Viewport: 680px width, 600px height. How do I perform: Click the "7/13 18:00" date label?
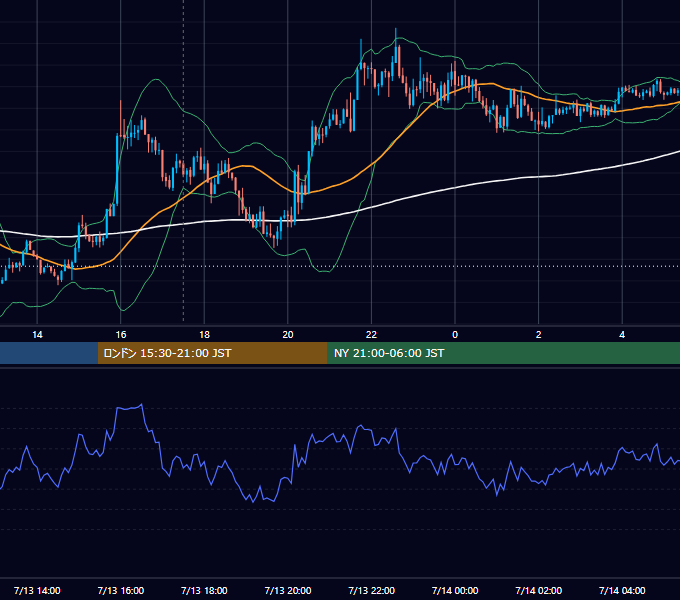tap(204, 590)
